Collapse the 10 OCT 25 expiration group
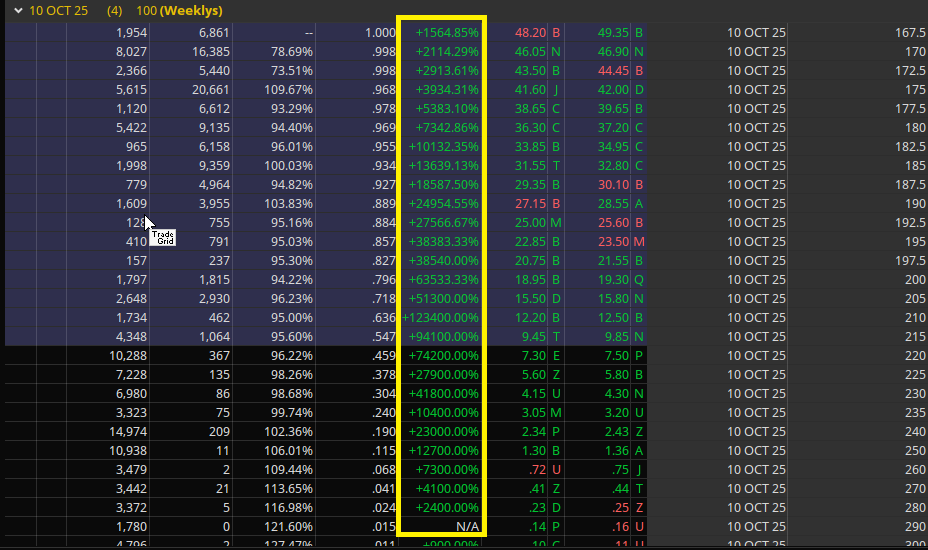The image size is (928, 550). tap(18, 11)
